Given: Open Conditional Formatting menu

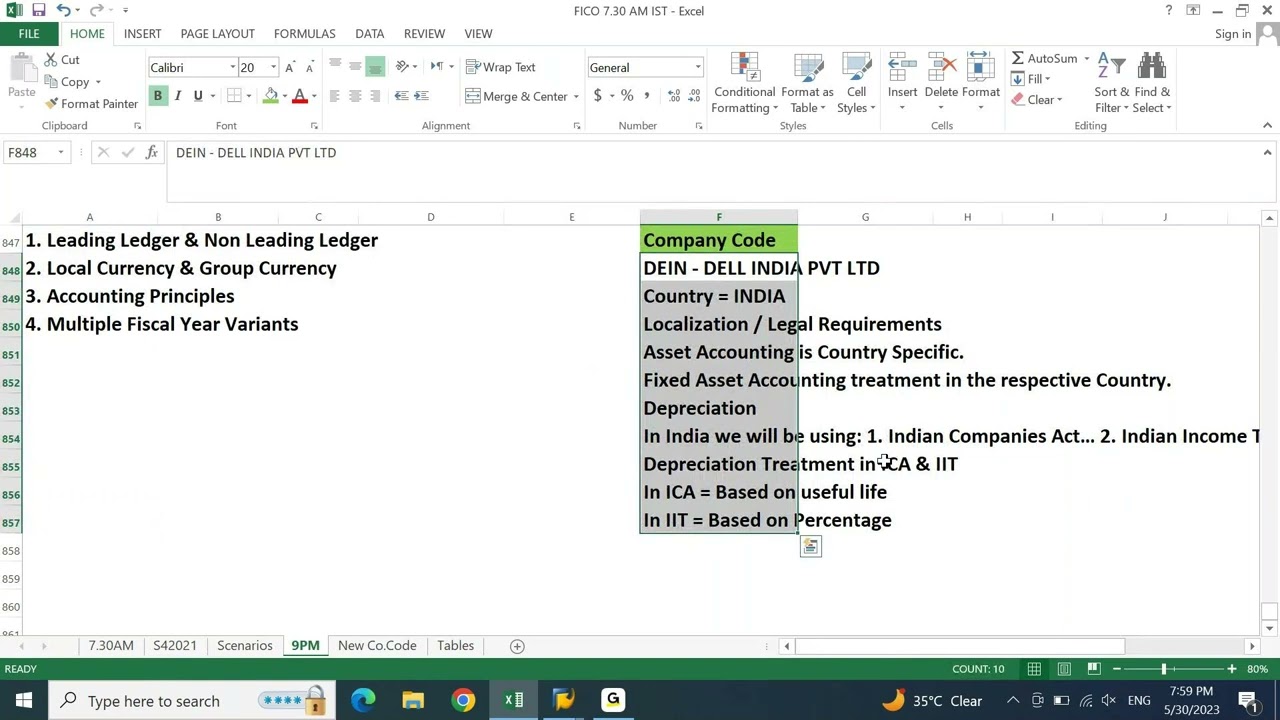Looking at the screenshot, I should tap(744, 83).
